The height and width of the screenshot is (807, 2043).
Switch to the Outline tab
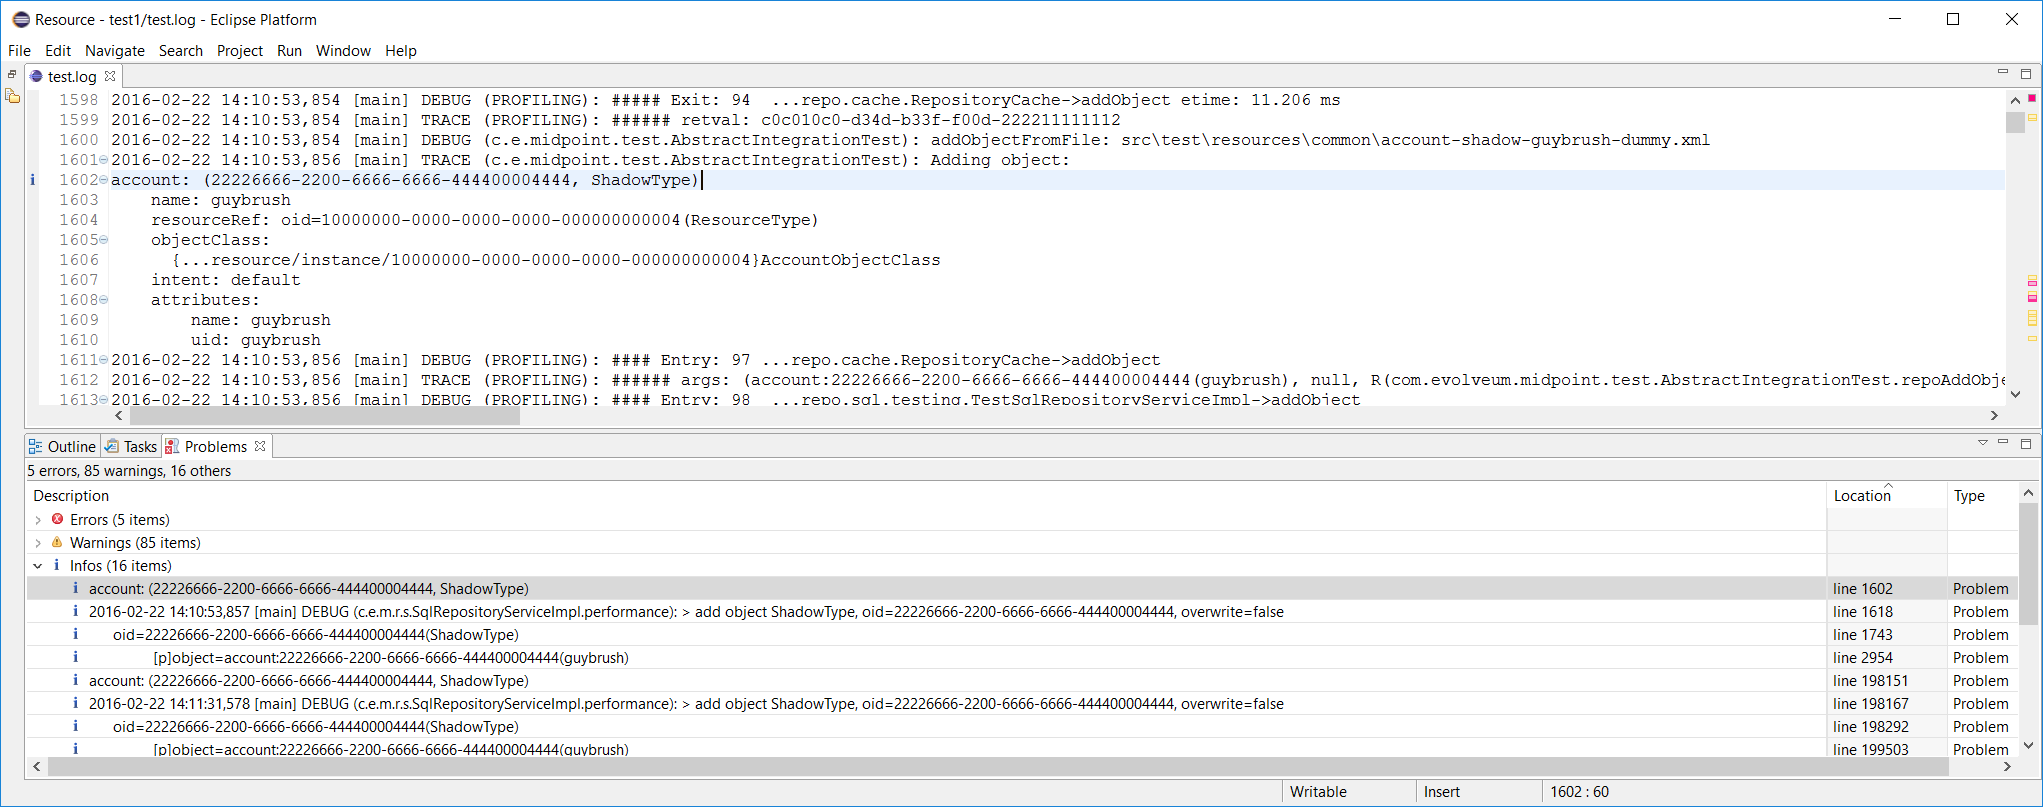[62, 447]
